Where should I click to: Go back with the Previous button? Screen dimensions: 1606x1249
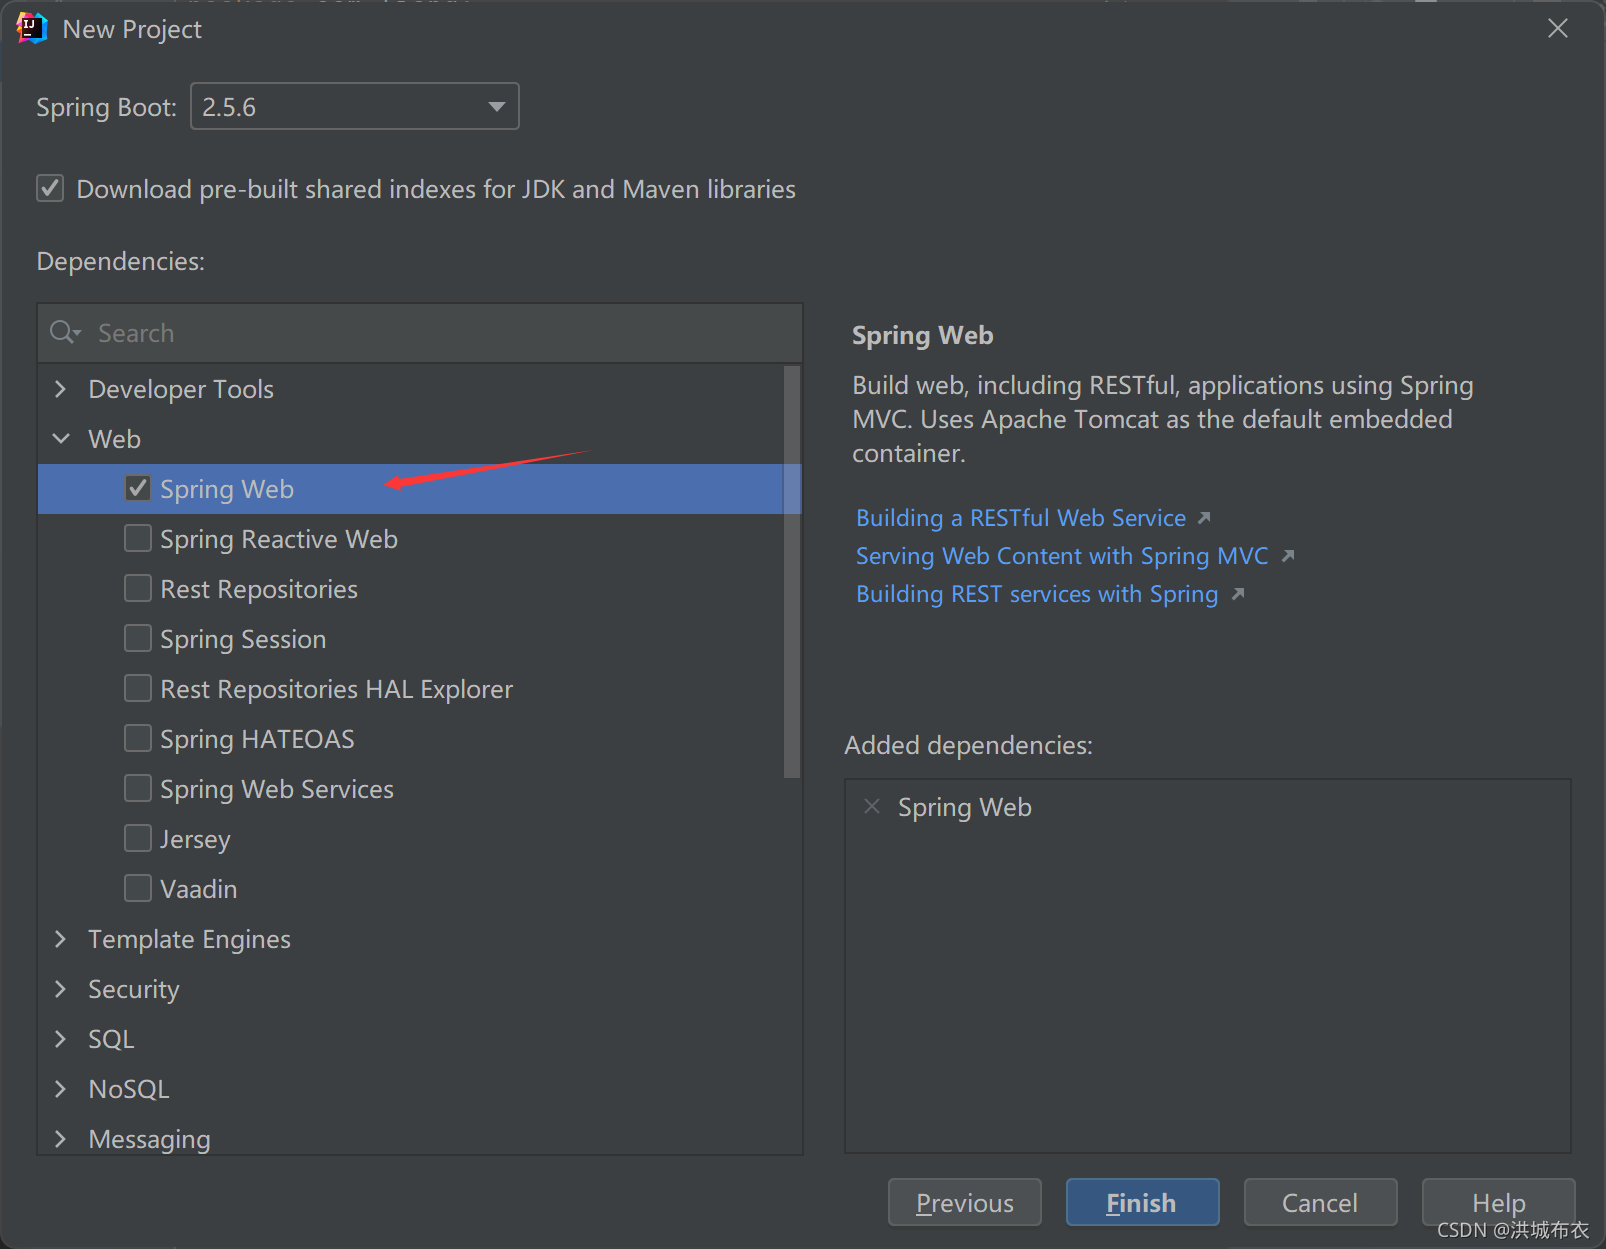[x=964, y=1202]
